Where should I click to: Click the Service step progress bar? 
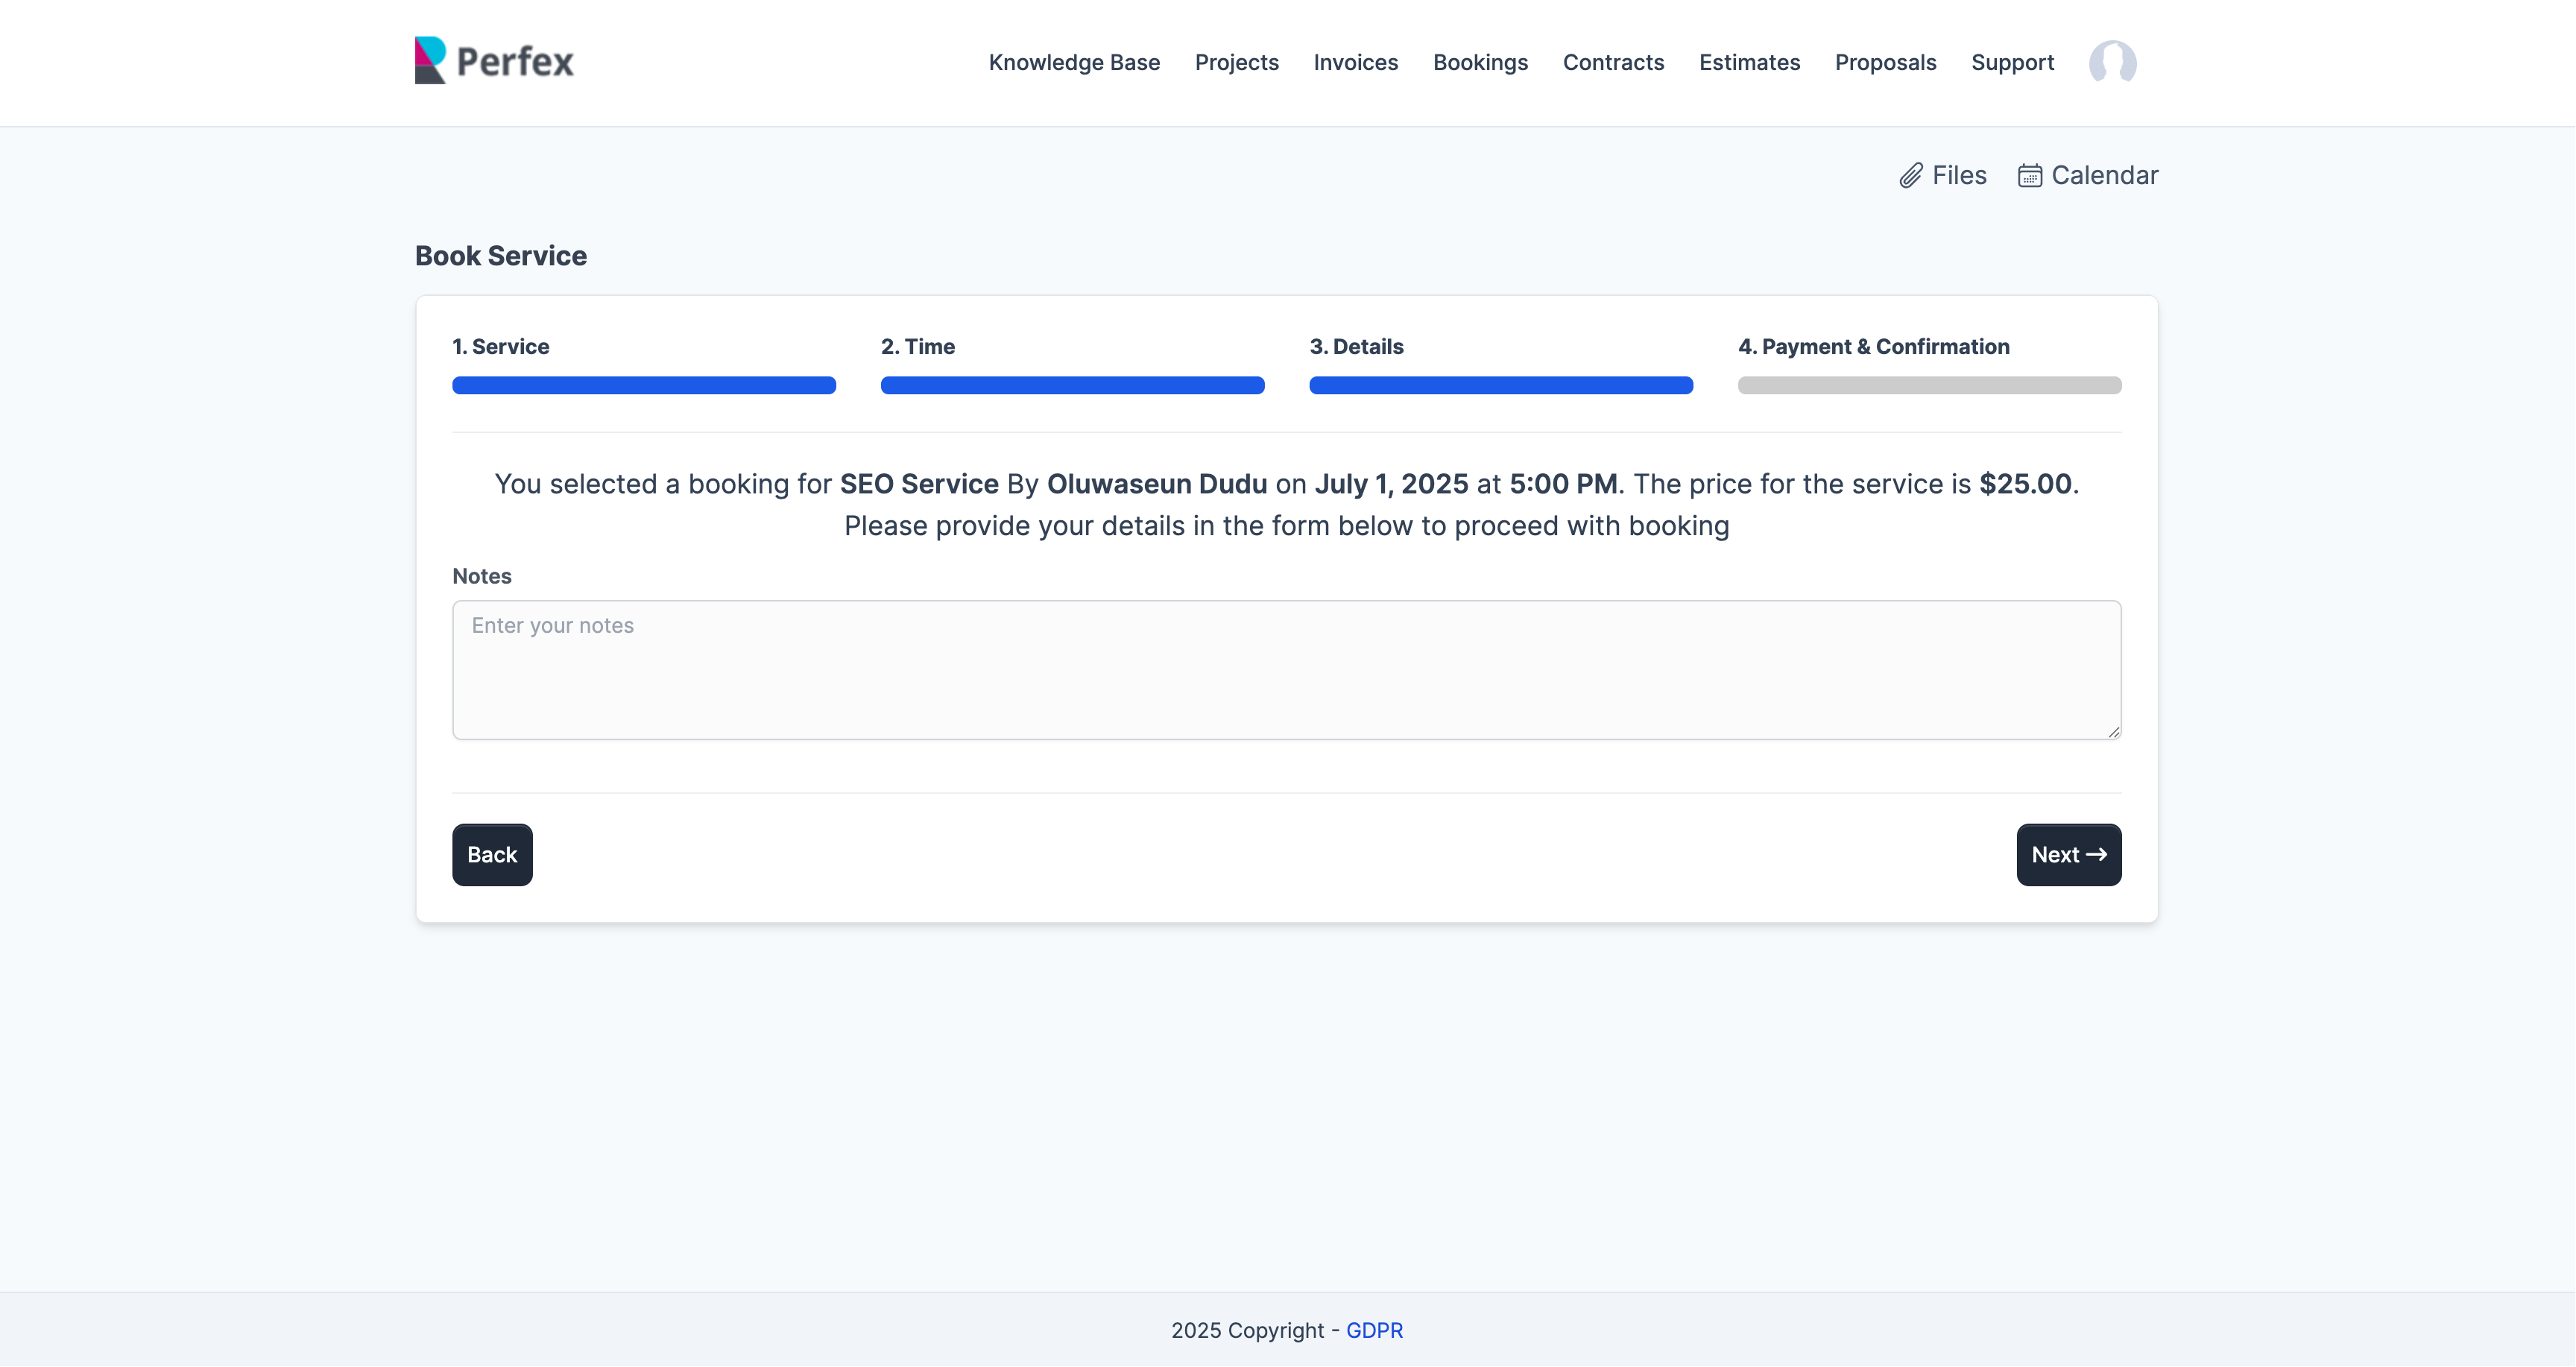tap(643, 385)
